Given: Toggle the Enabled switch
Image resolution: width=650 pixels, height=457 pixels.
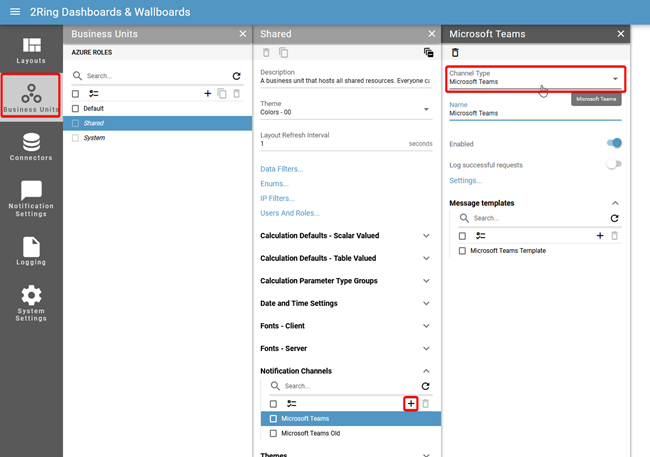Looking at the screenshot, I should (x=614, y=144).
